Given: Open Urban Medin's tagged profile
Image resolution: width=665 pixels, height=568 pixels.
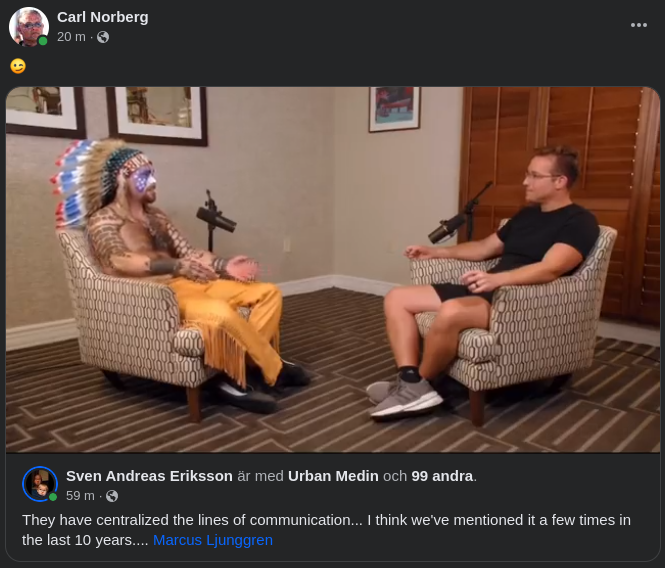Looking at the screenshot, I should tap(333, 476).
